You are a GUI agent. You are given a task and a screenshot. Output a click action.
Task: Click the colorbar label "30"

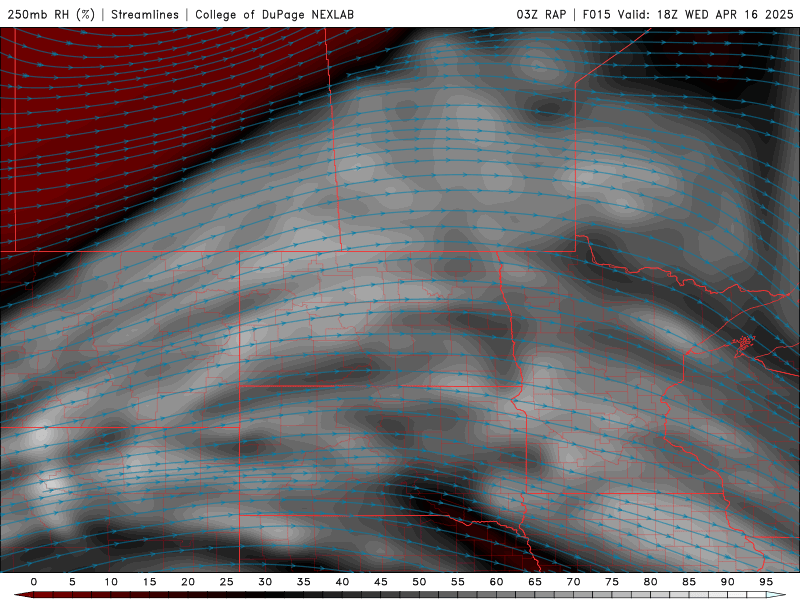(x=265, y=582)
